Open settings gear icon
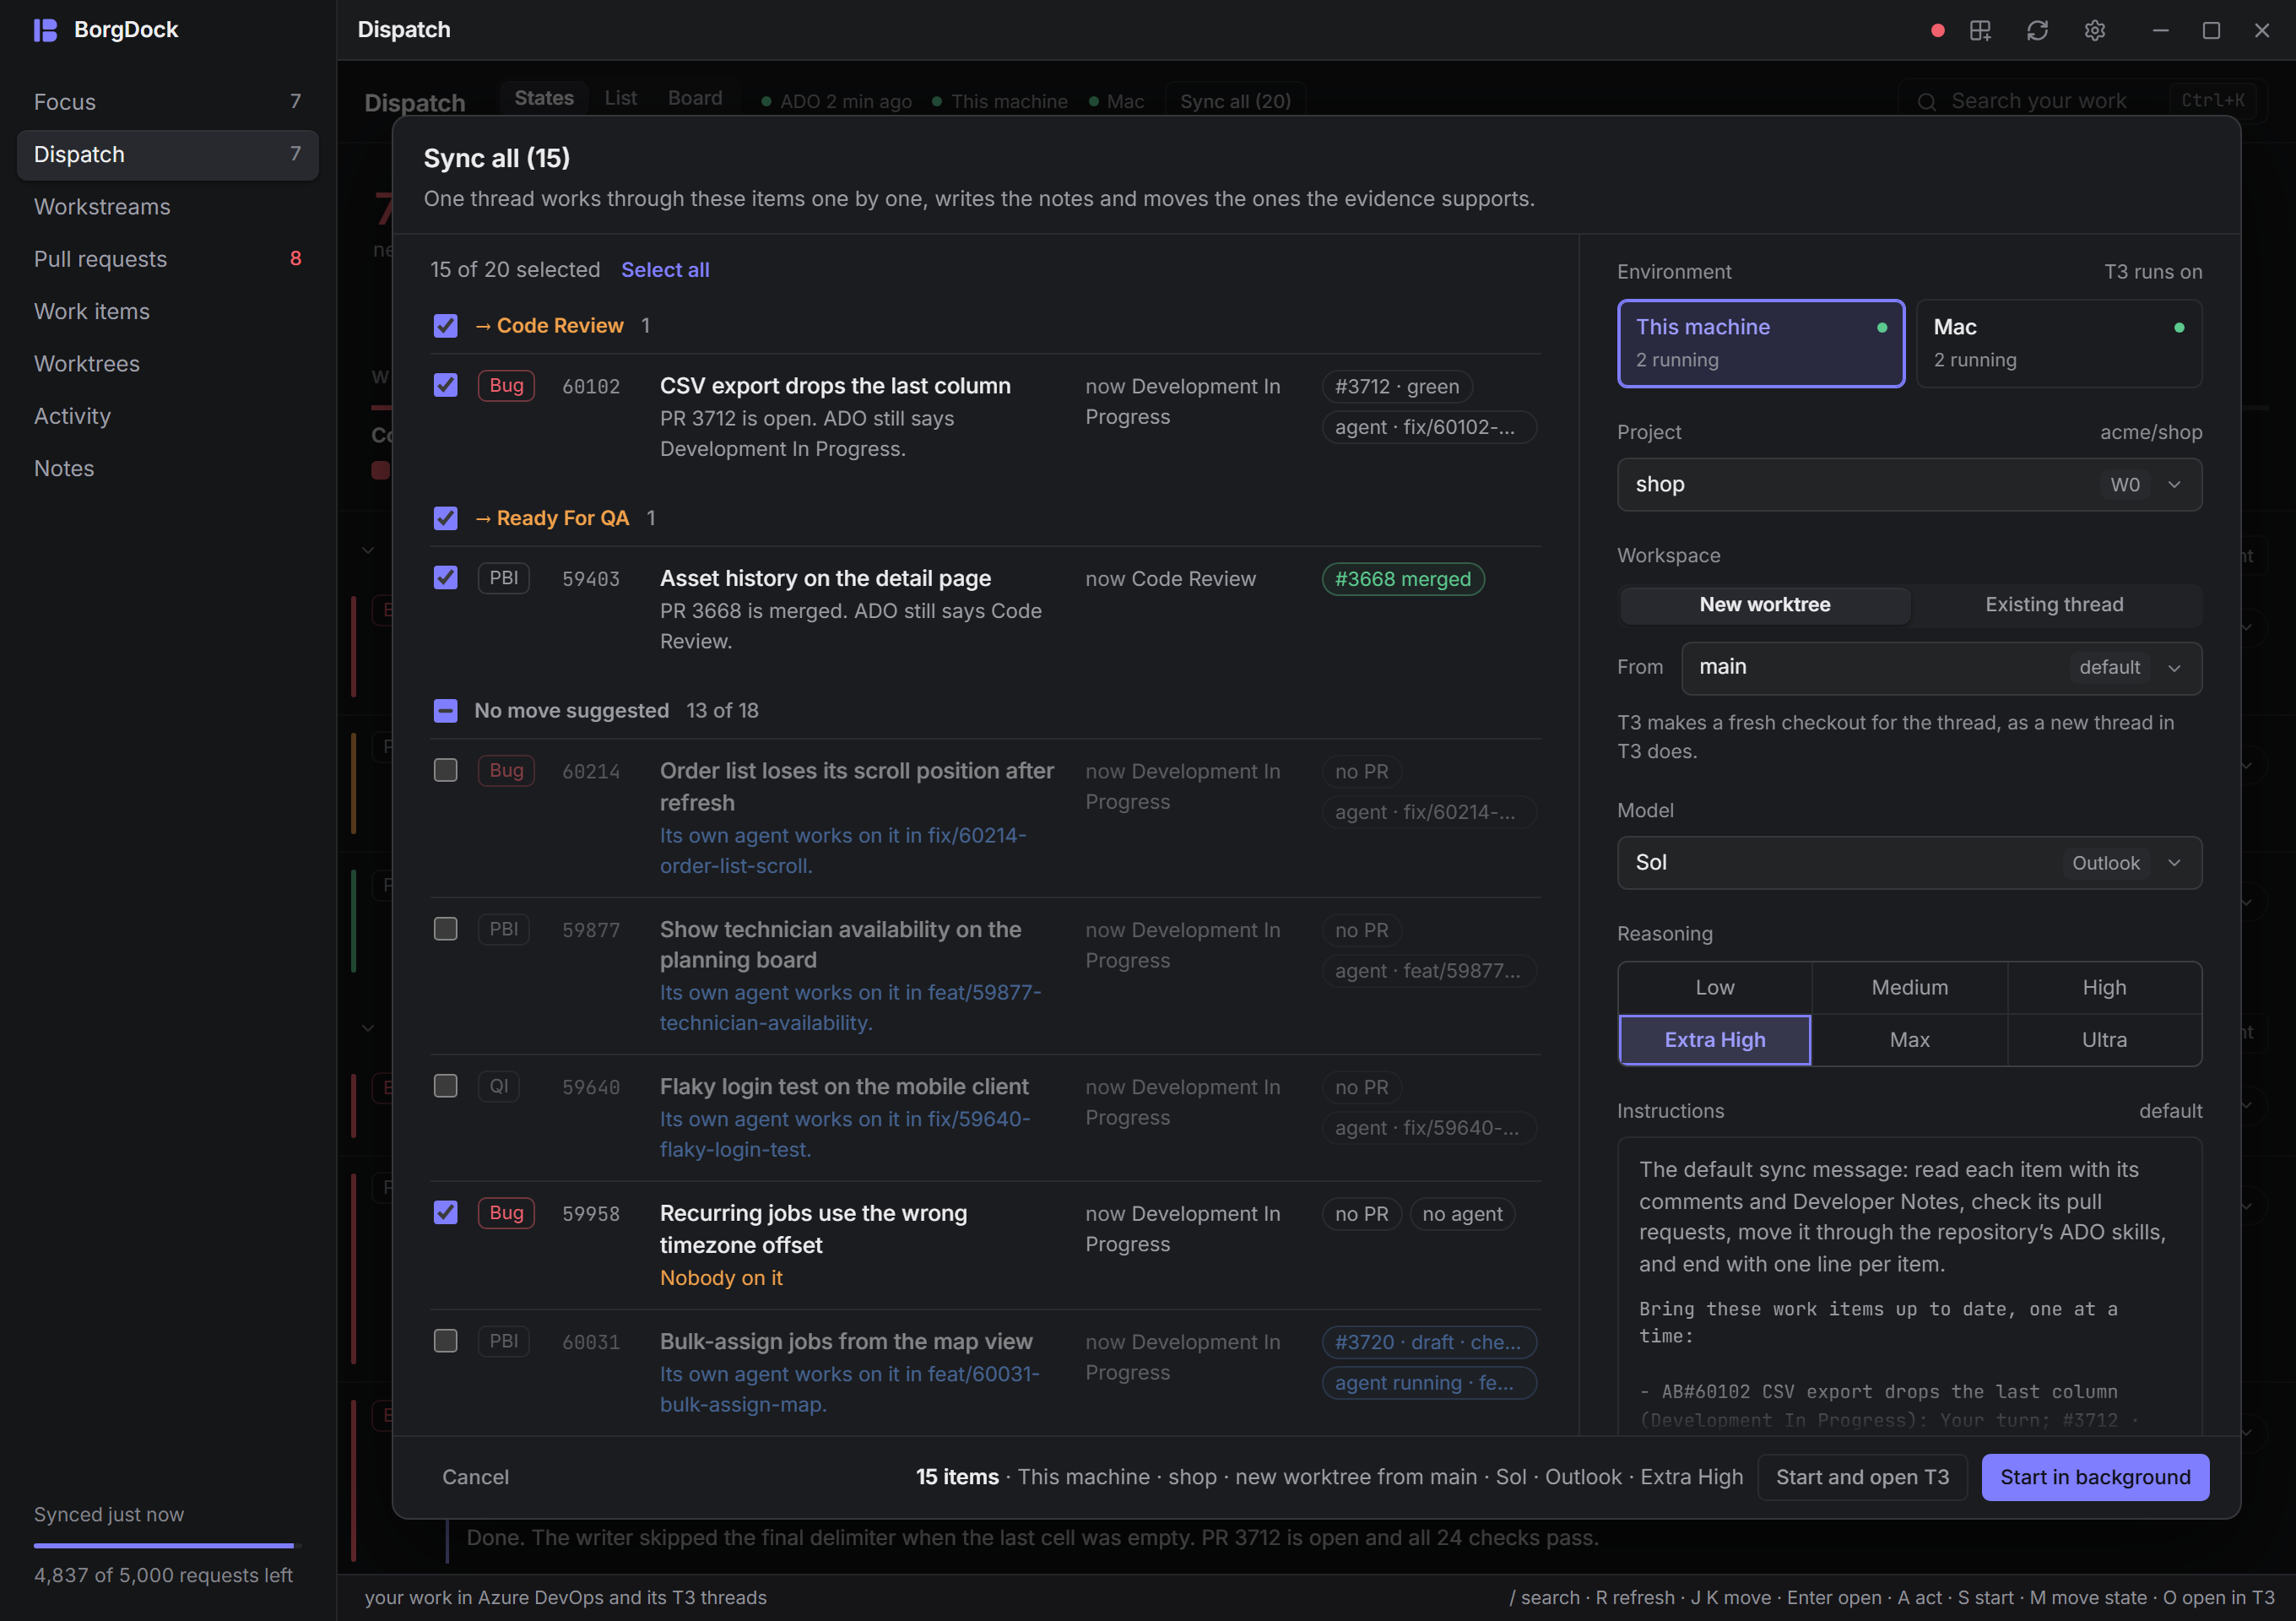The height and width of the screenshot is (1621, 2296). (x=2095, y=30)
